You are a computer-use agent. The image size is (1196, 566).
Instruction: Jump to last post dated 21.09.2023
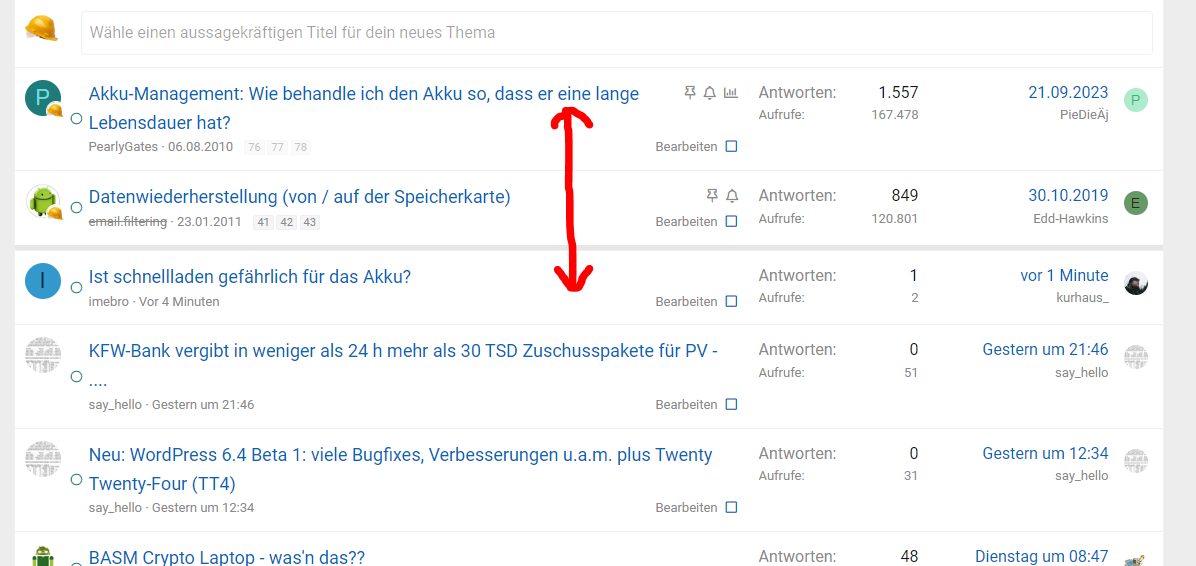pyautogui.click(x=1068, y=93)
